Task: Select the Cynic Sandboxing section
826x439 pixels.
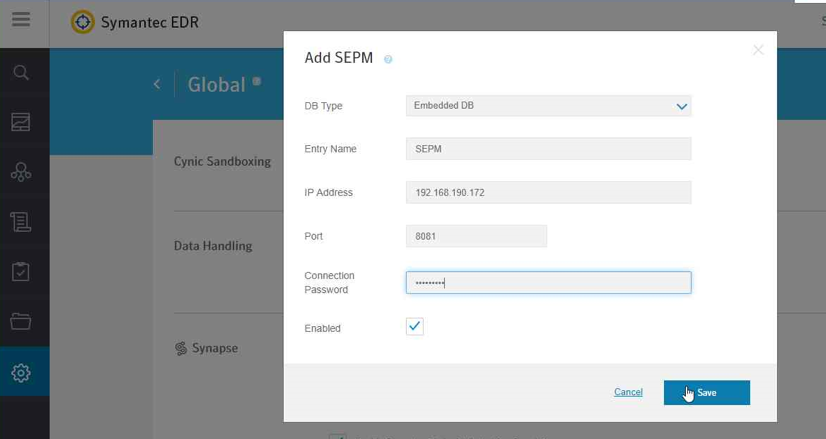Action: (x=222, y=162)
